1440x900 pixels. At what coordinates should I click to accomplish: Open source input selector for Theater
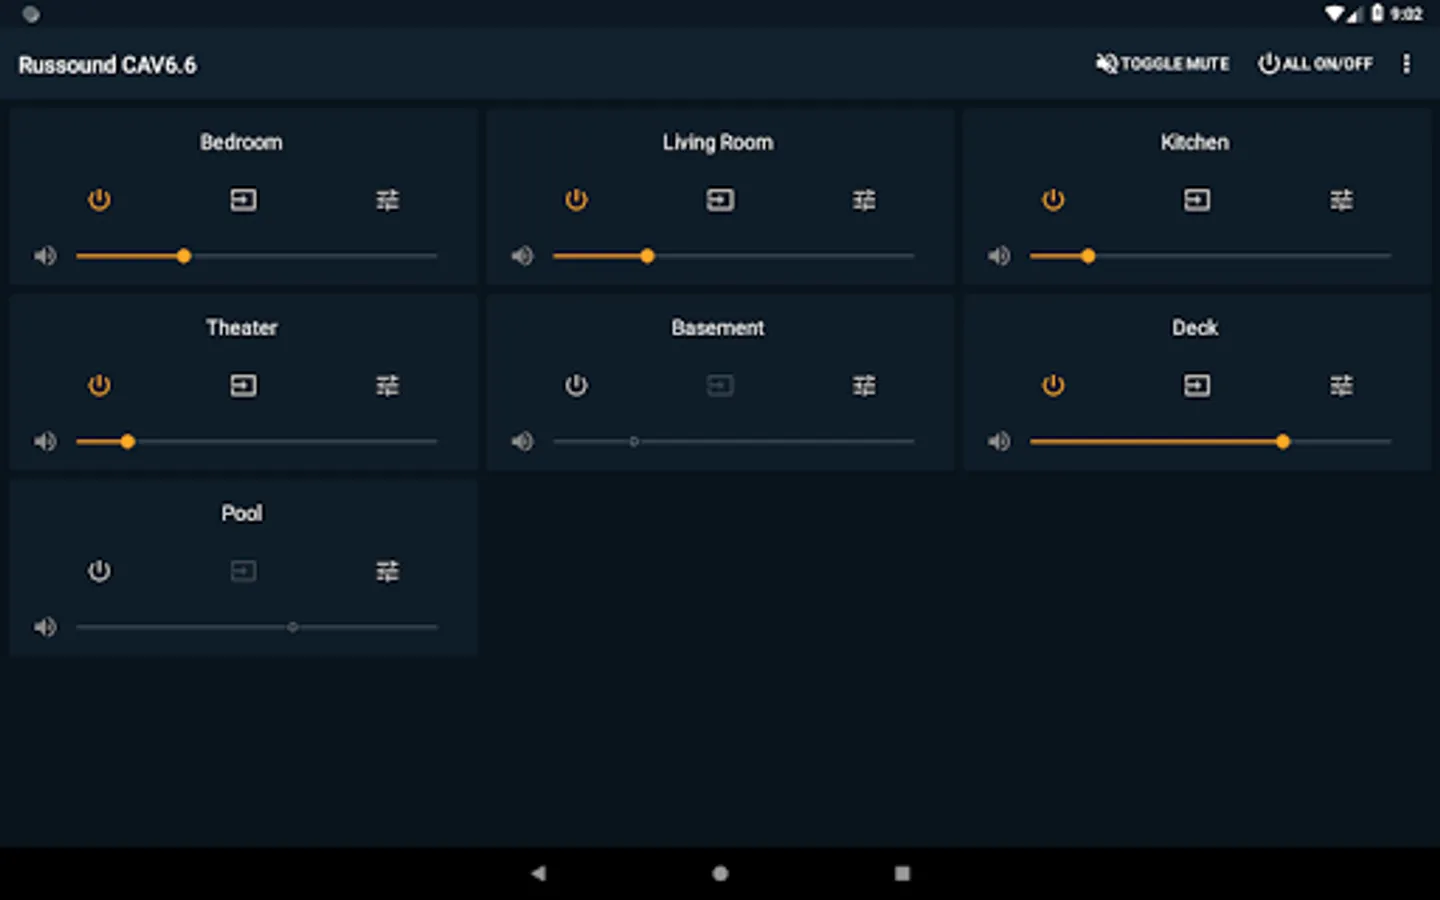tap(243, 385)
